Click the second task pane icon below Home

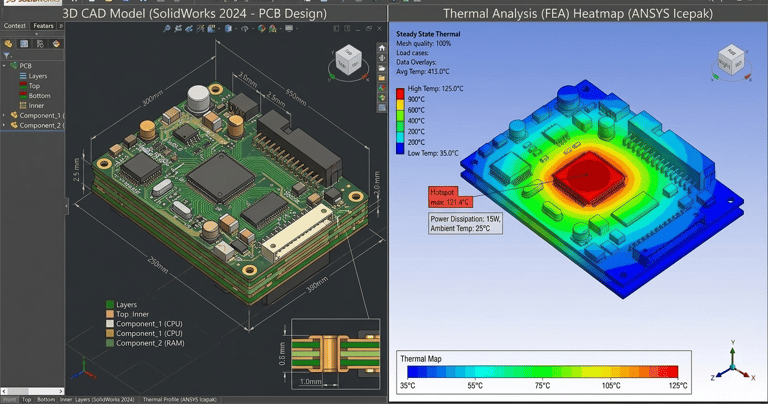pyautogui.click(x=382, y=58)
